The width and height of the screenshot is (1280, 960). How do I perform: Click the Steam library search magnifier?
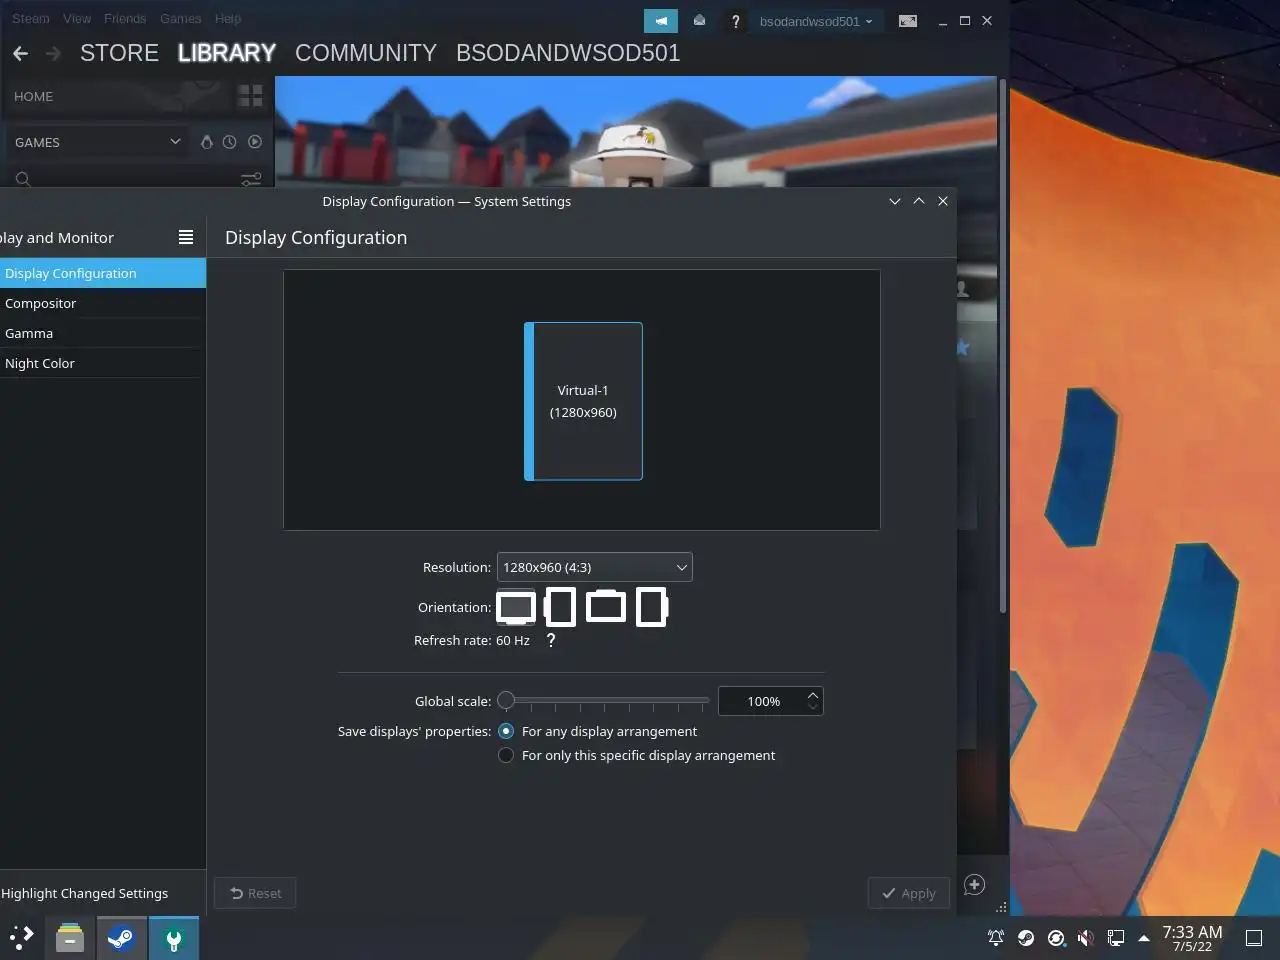click(x=23, y=179)
